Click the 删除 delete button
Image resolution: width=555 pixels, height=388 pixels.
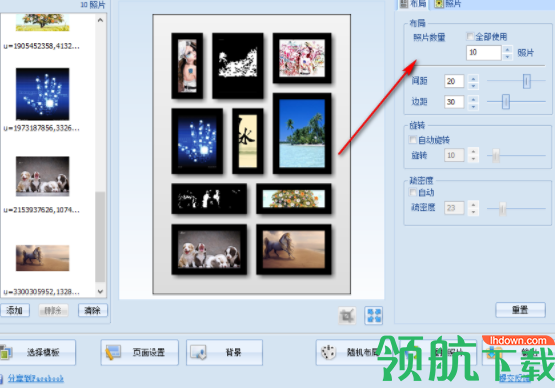(x=53, y=310)
